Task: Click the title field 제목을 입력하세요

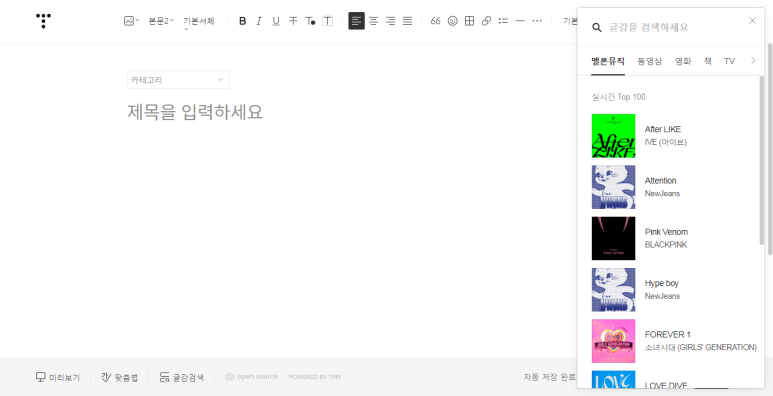Action: pos(195,112)
